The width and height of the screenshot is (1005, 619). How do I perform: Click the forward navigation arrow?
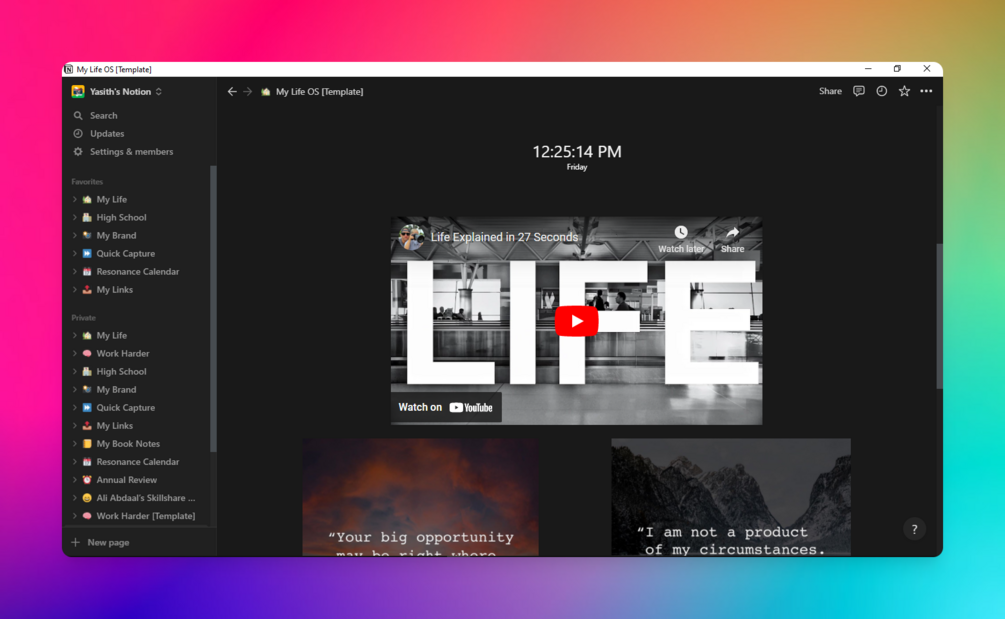tap(247, 92)
